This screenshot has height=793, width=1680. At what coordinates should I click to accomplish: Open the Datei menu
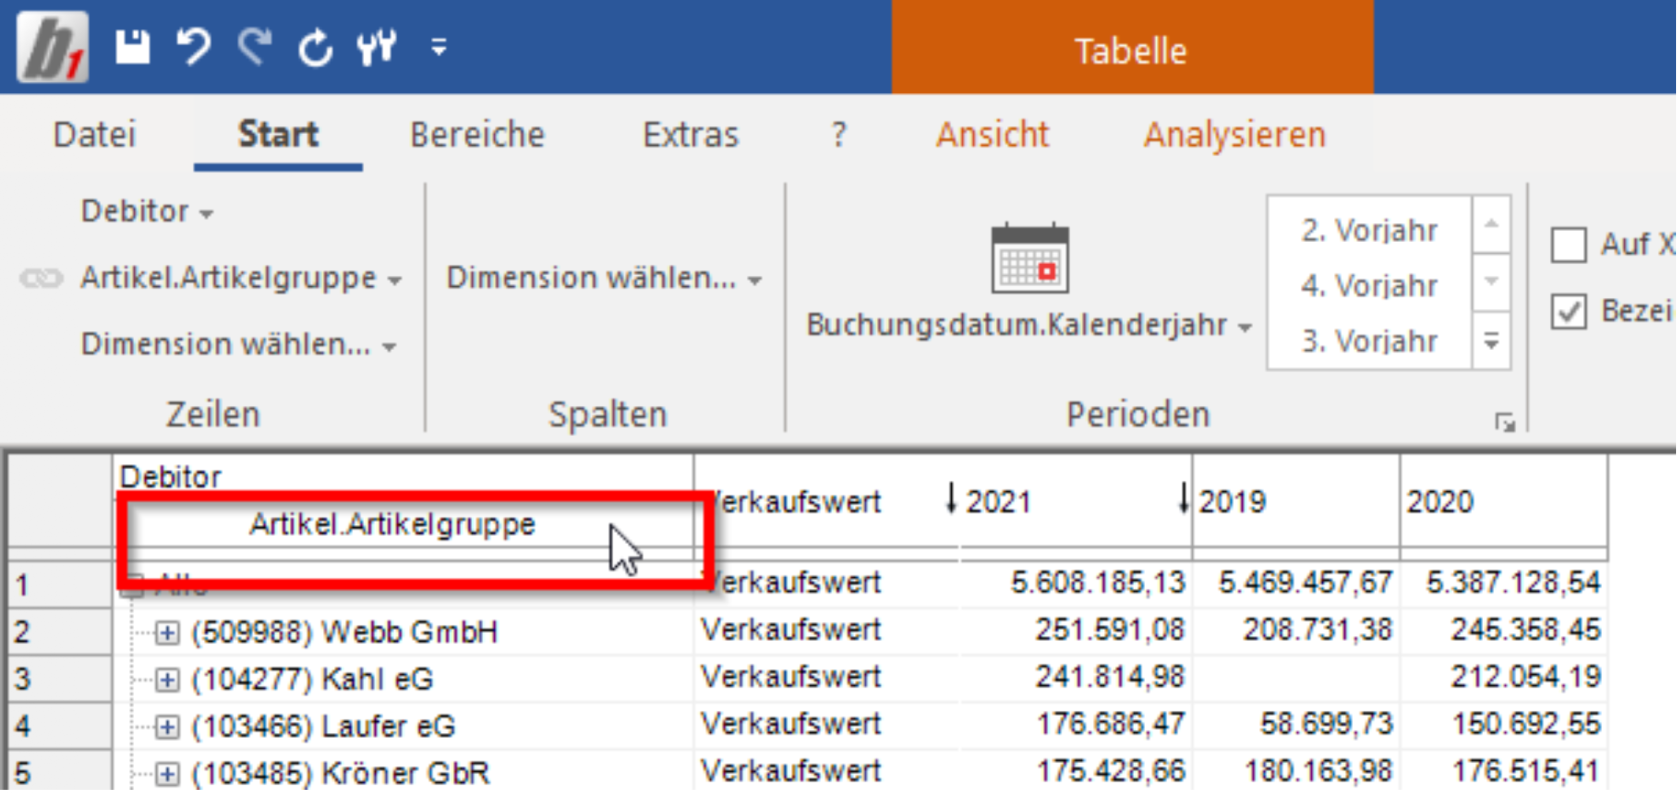tap(94, 134)
